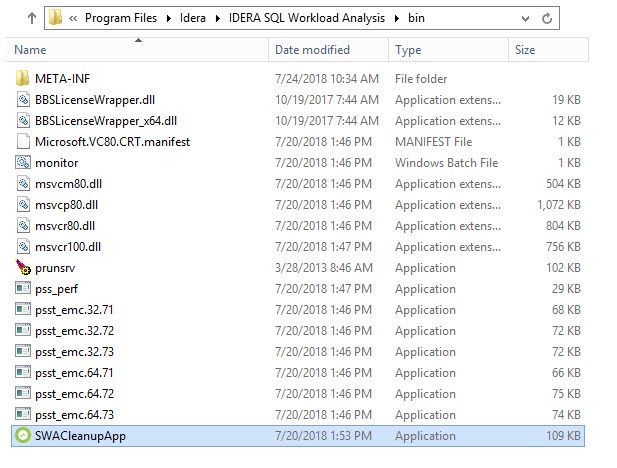This screenshot has width=617, height=468.
Task: Click psst_emc.32.73 file name
Action: click(74, 352)
